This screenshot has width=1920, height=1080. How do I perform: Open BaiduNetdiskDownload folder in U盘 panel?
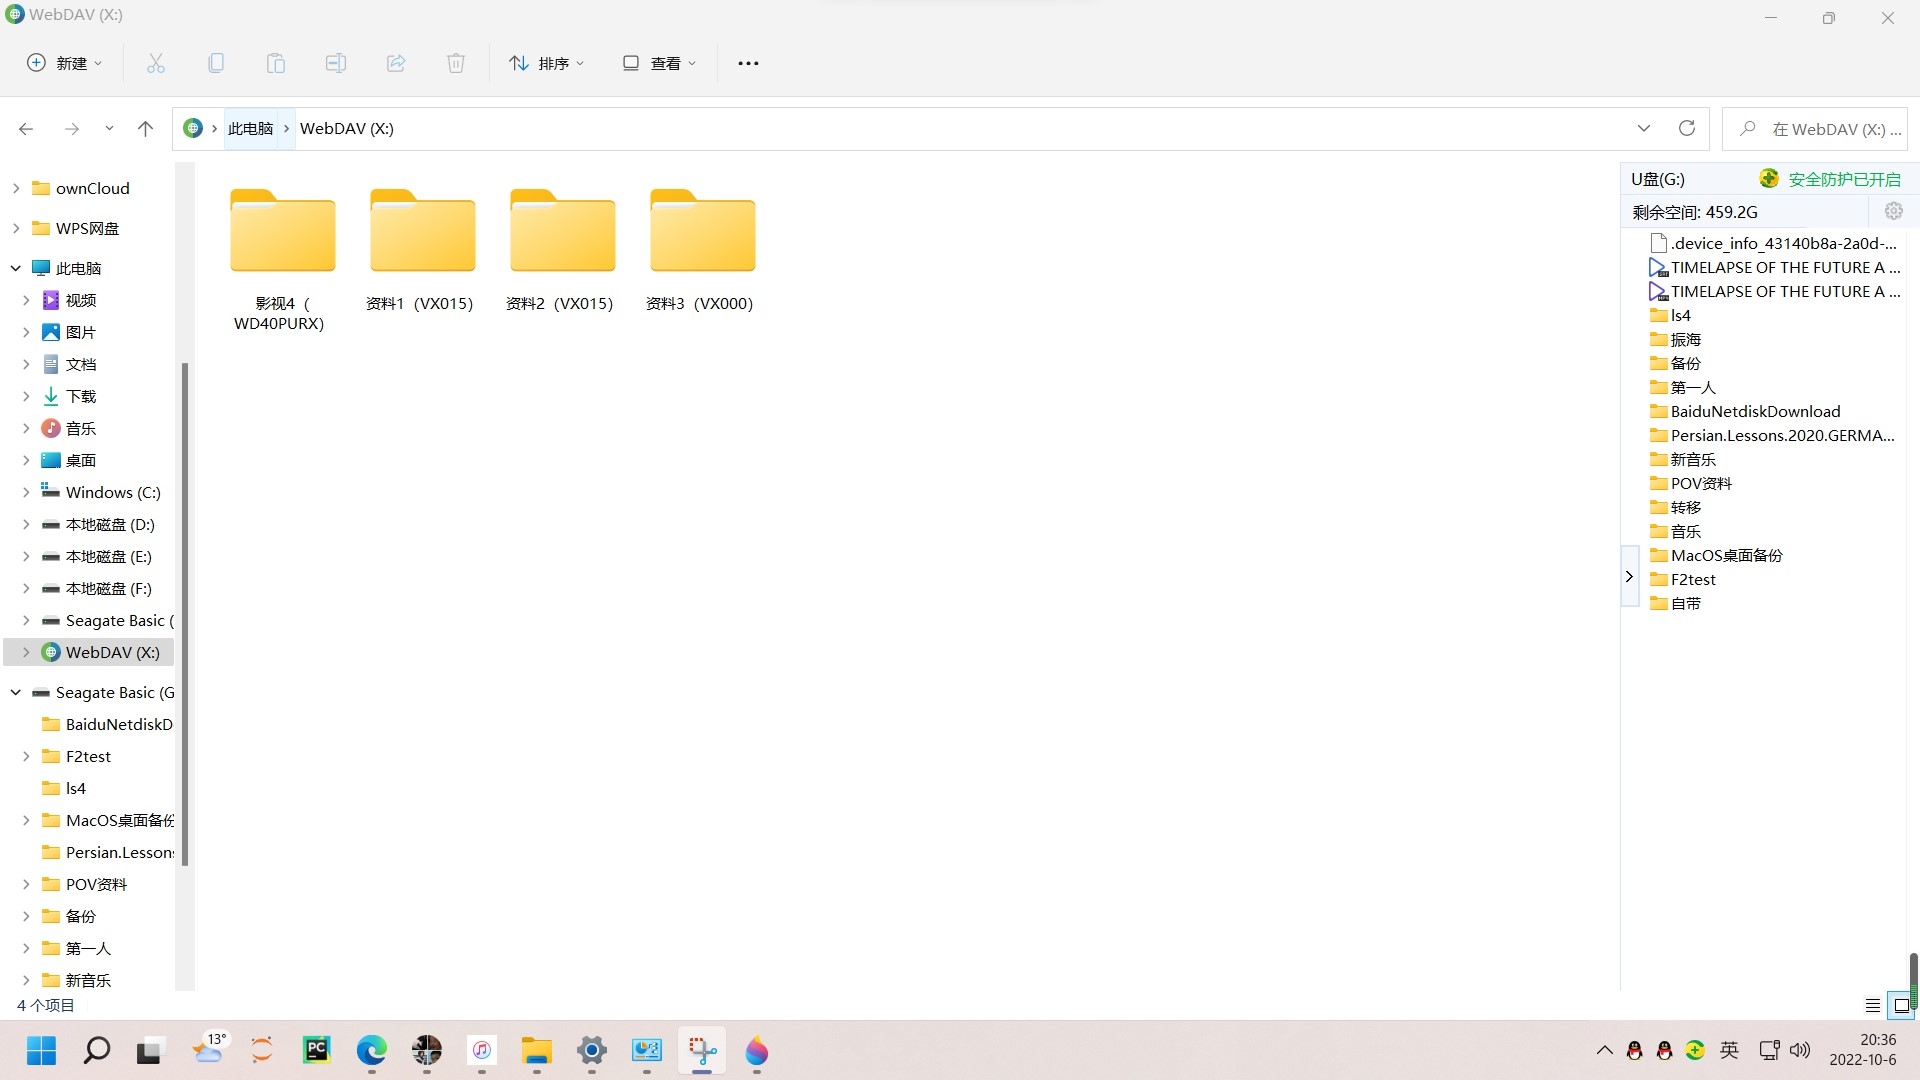(1754, 411)
